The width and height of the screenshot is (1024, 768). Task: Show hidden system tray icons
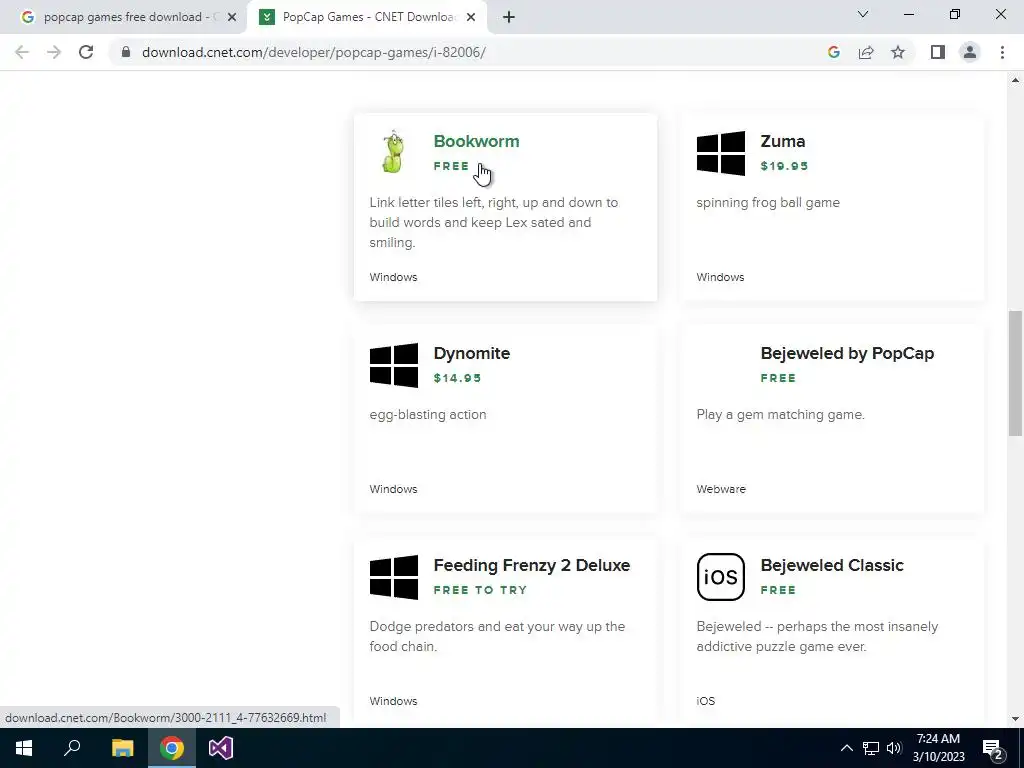pos(846,748)
